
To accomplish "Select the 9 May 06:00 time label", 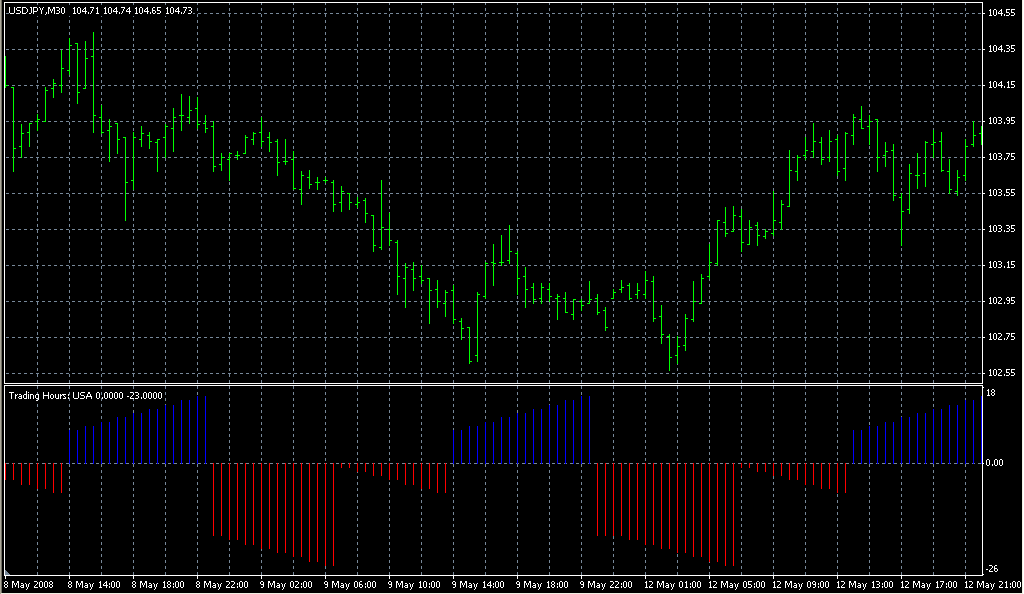I will (350, 585).
